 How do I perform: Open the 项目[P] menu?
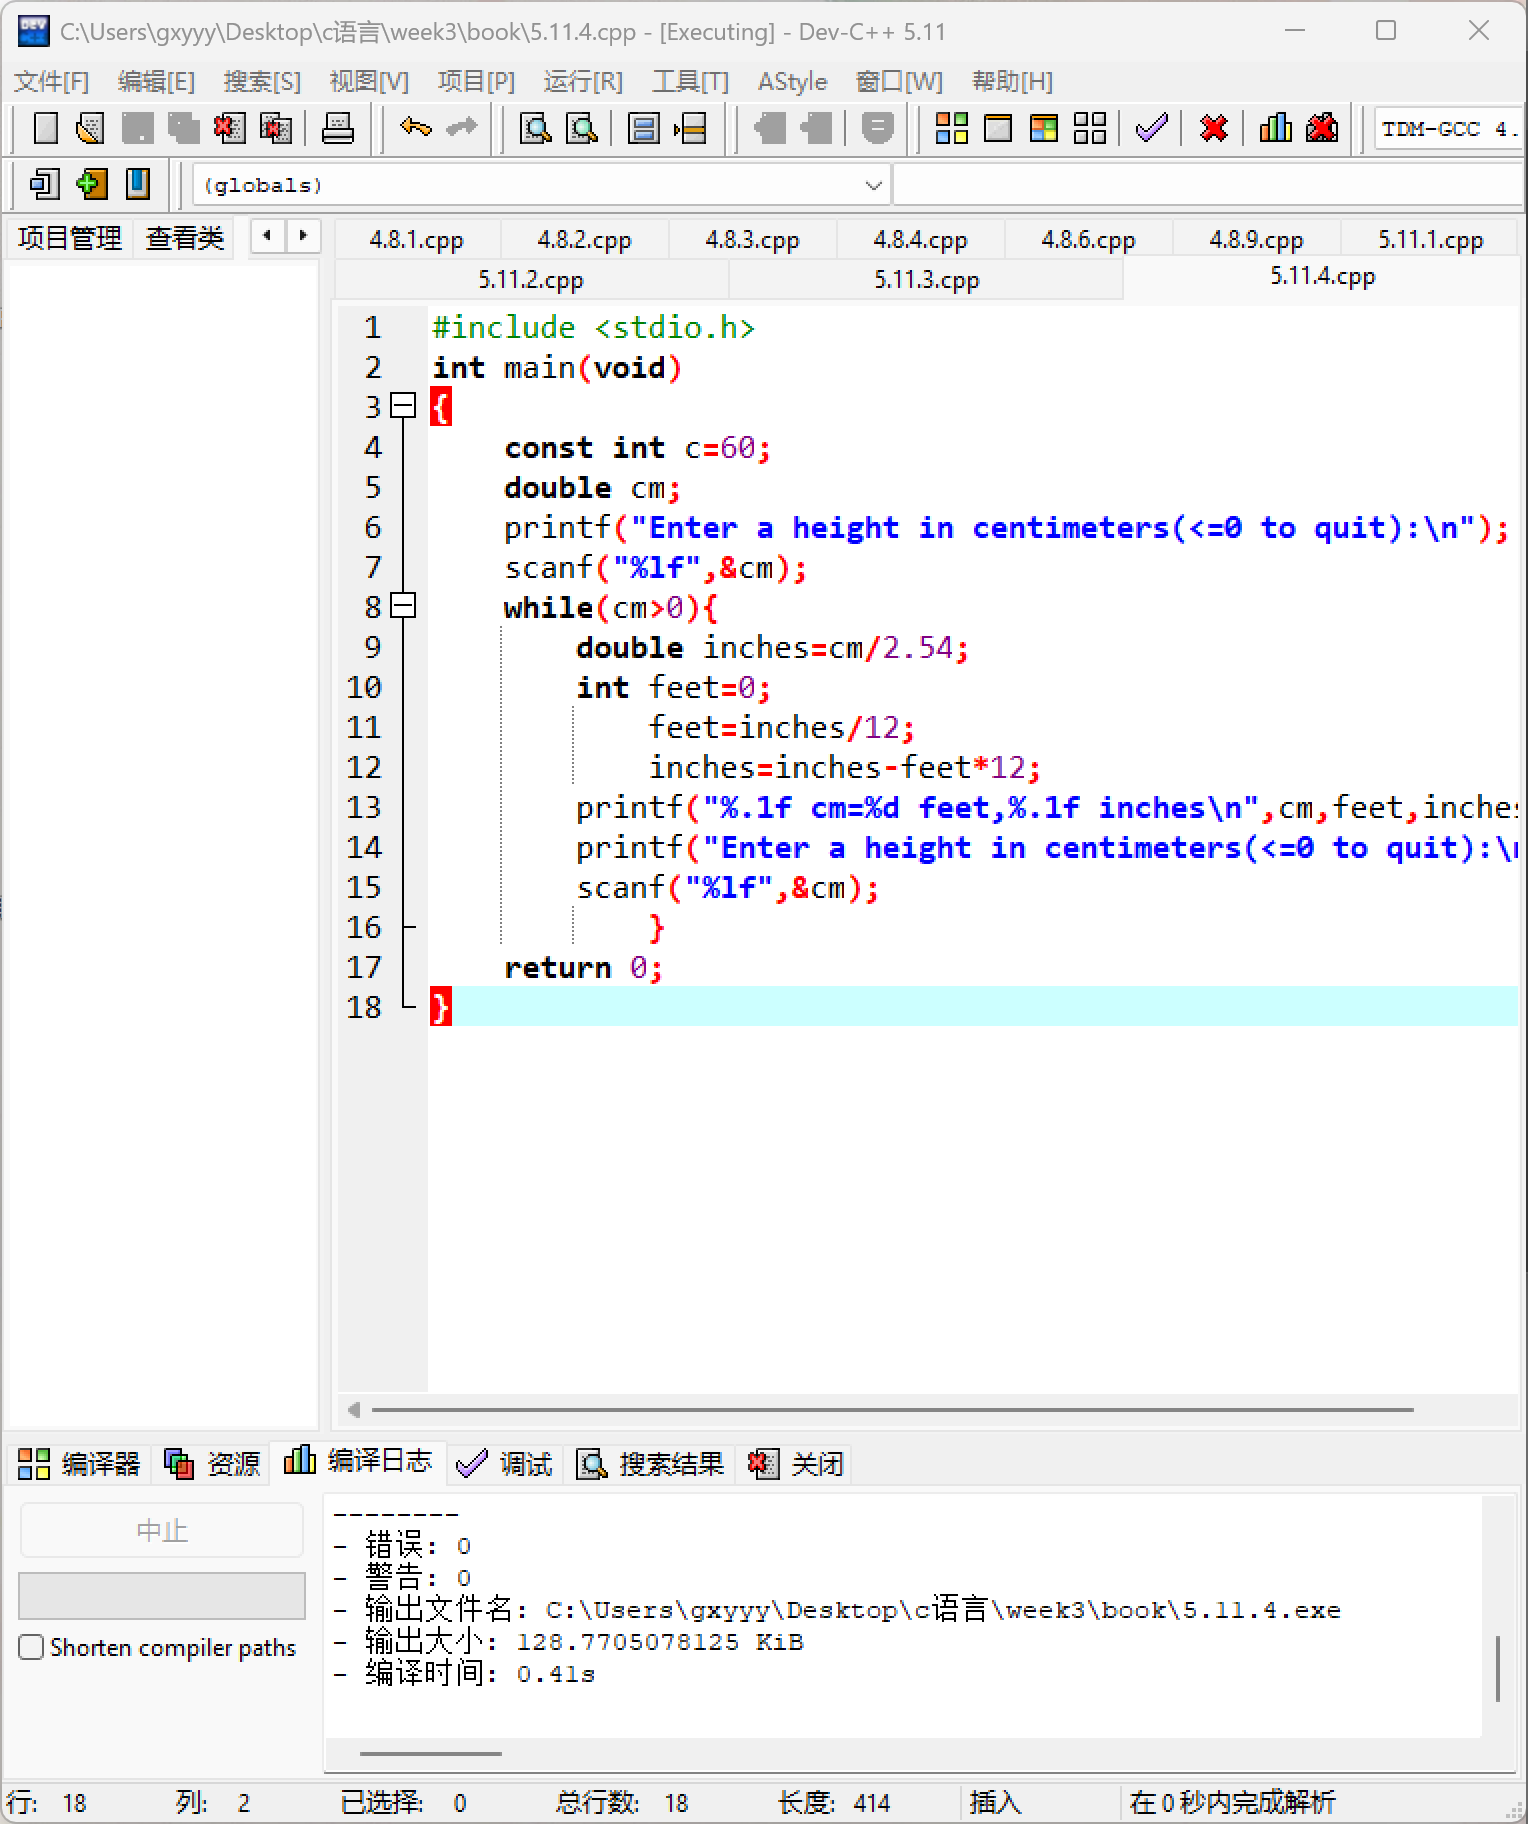[476, 81]
